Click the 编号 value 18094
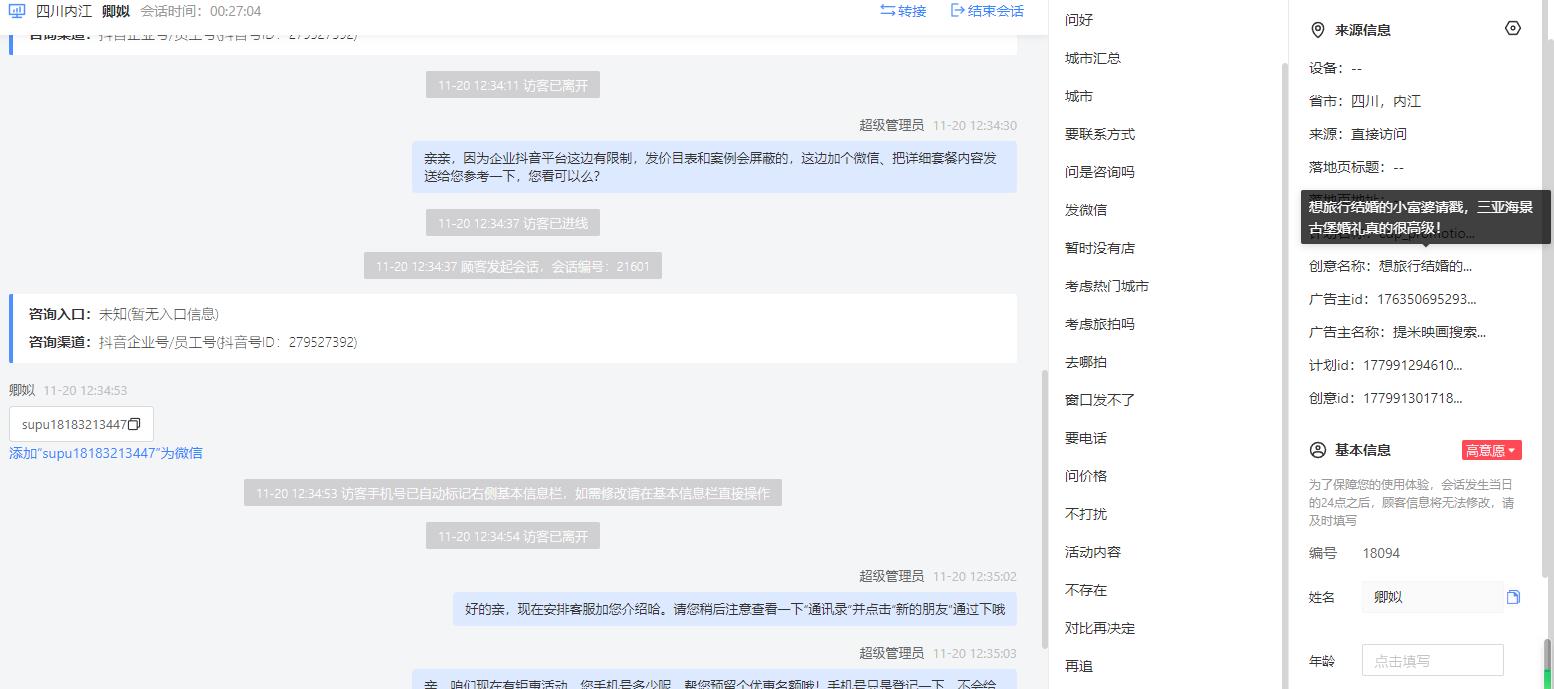Image resolution: width=1554 pixels, height=689 pixels. tap(1381, 553)
